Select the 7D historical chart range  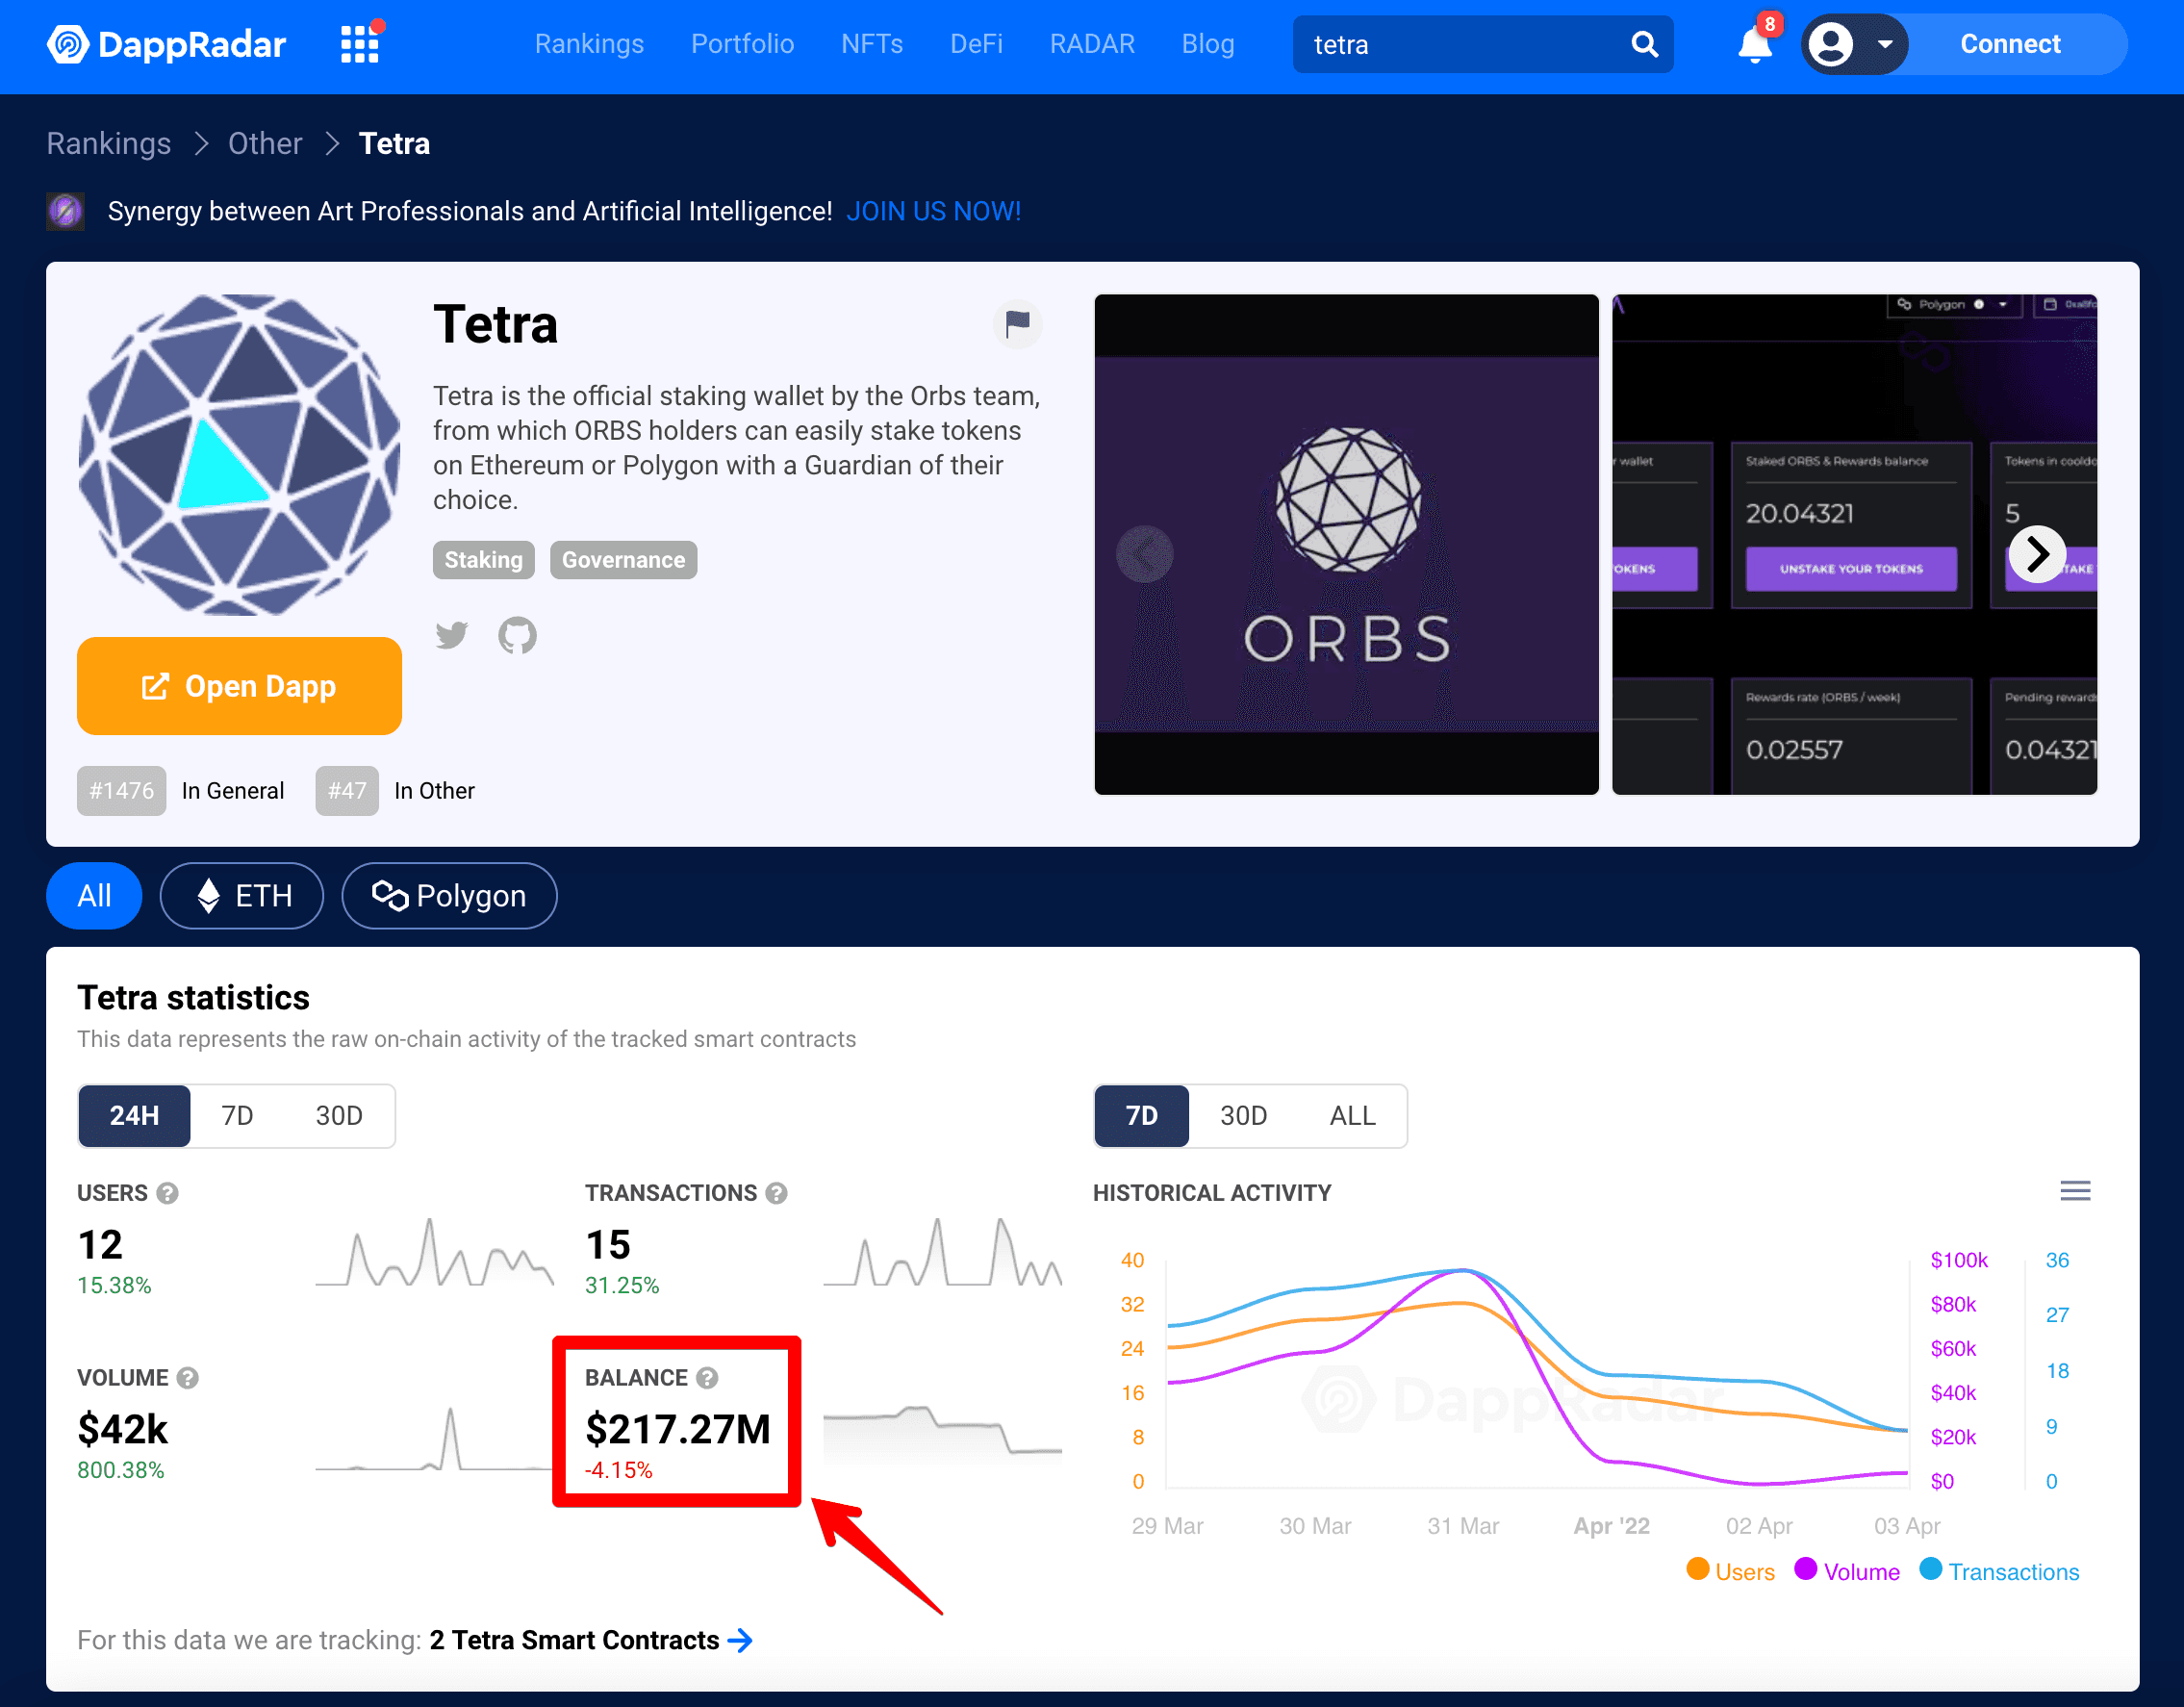[x=1142, y=1116]
